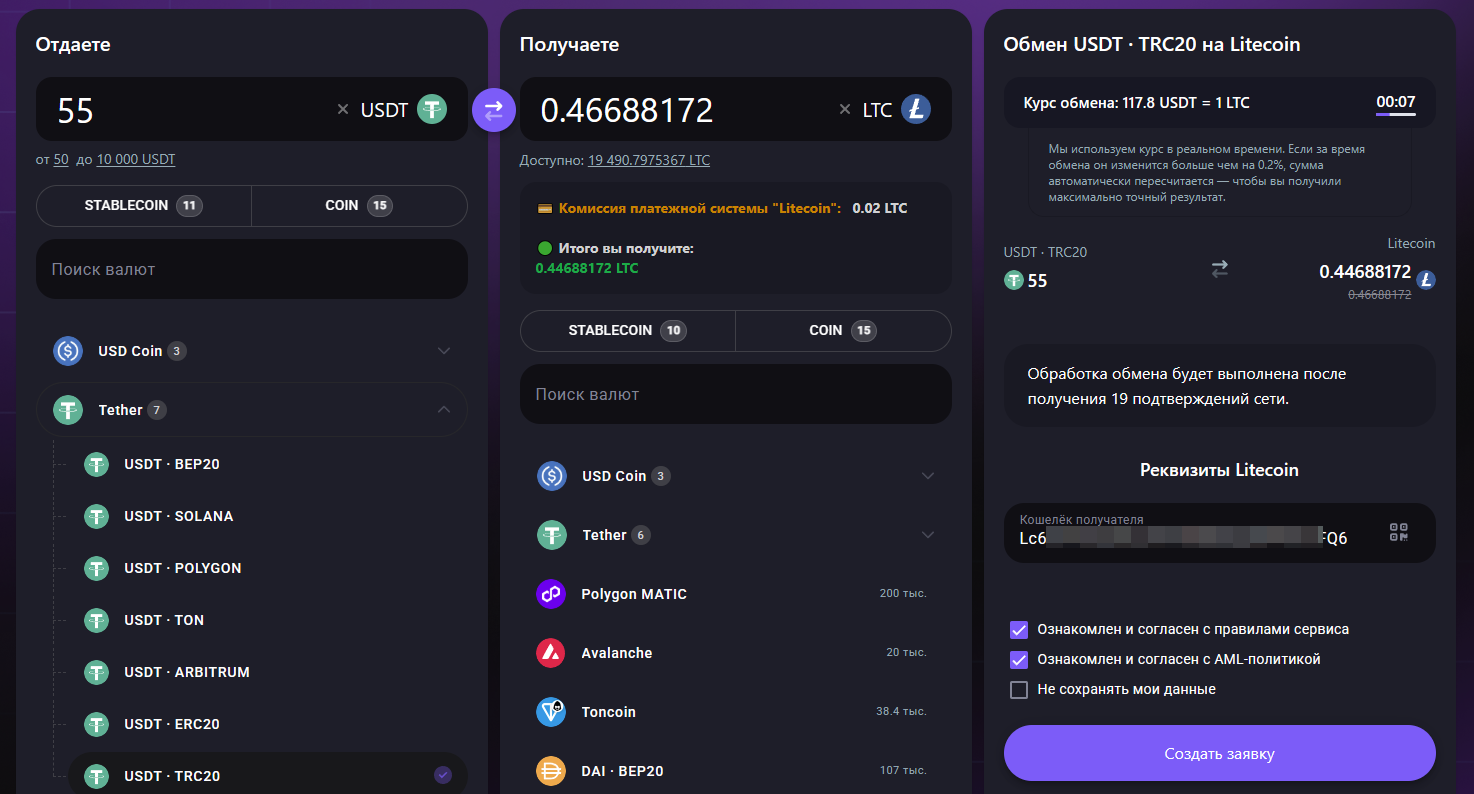Select the Avalanche coin icon

click(x=551, y=653)
